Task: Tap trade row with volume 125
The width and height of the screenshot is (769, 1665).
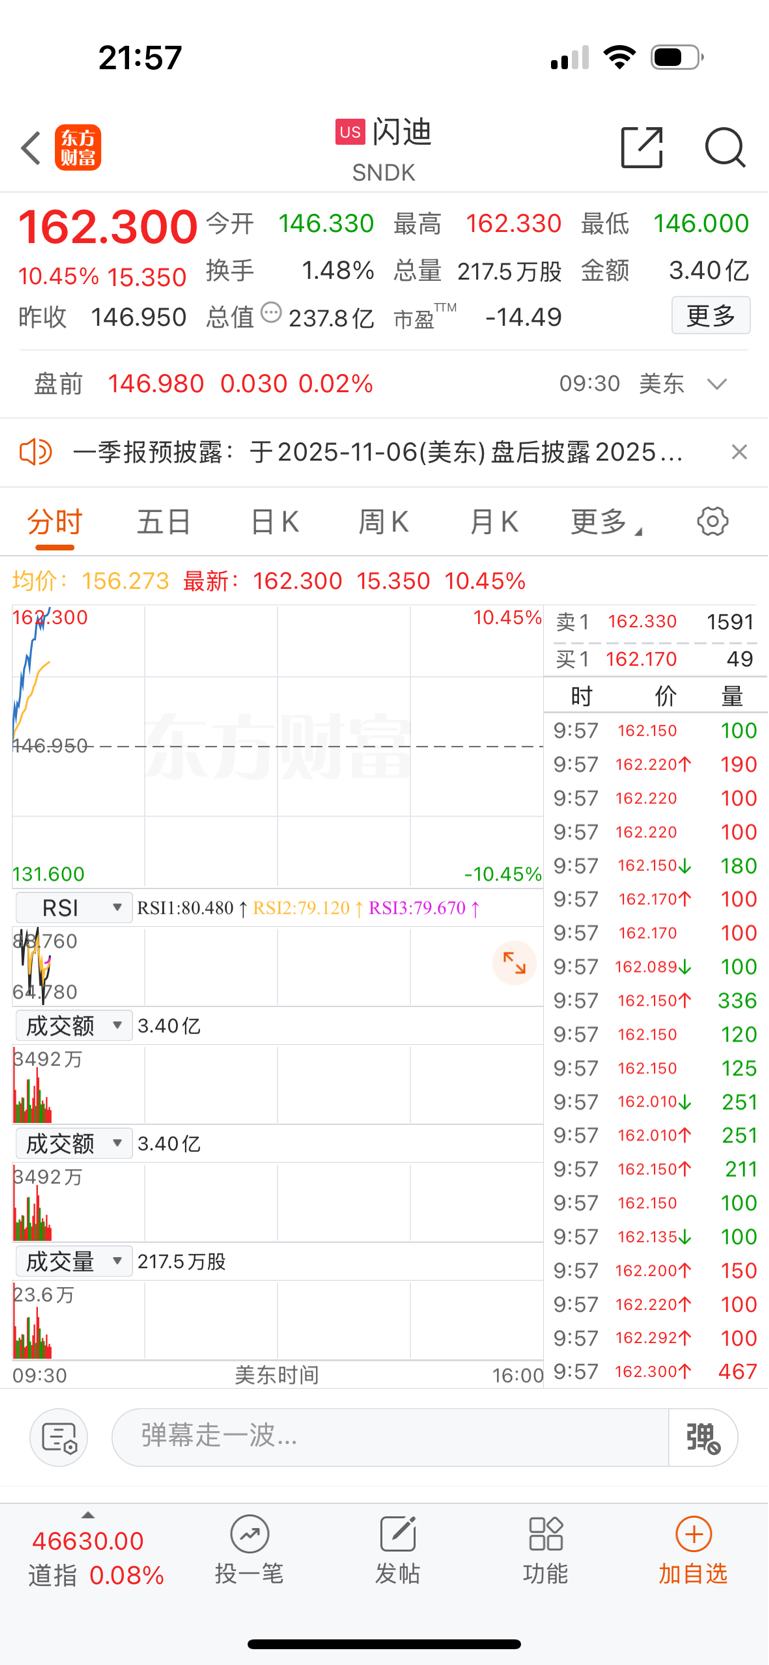Action: (655, 1068)
